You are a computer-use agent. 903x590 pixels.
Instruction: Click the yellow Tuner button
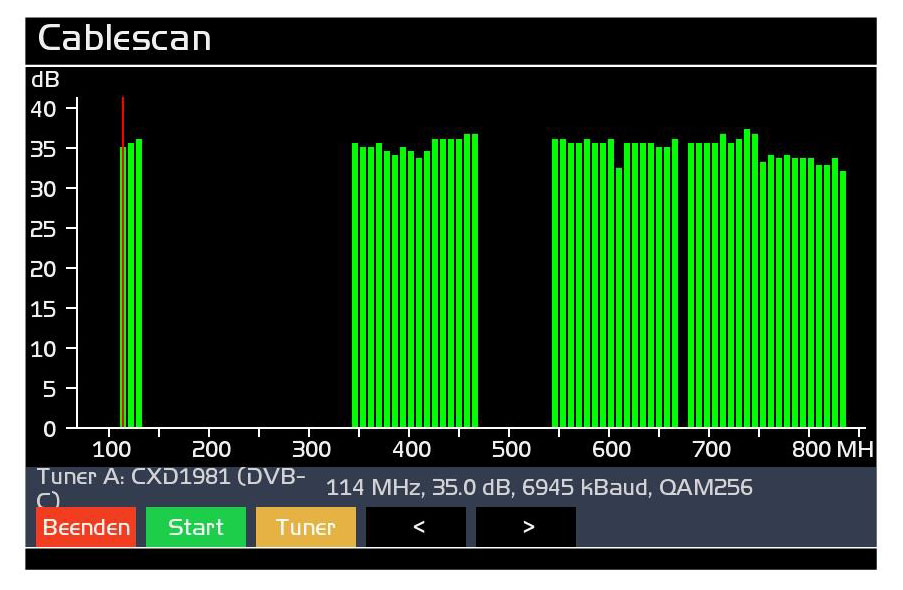point(305,527)
